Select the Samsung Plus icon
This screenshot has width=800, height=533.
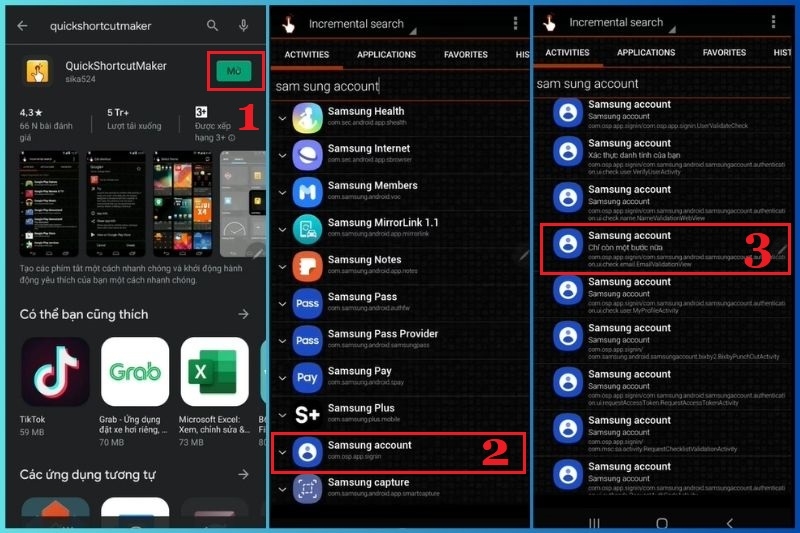point(307,415)
